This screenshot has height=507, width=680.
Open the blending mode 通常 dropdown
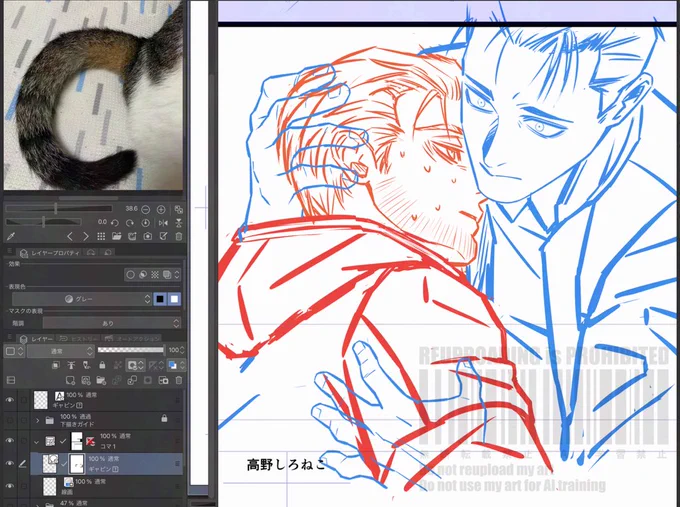tap(60, 351)
